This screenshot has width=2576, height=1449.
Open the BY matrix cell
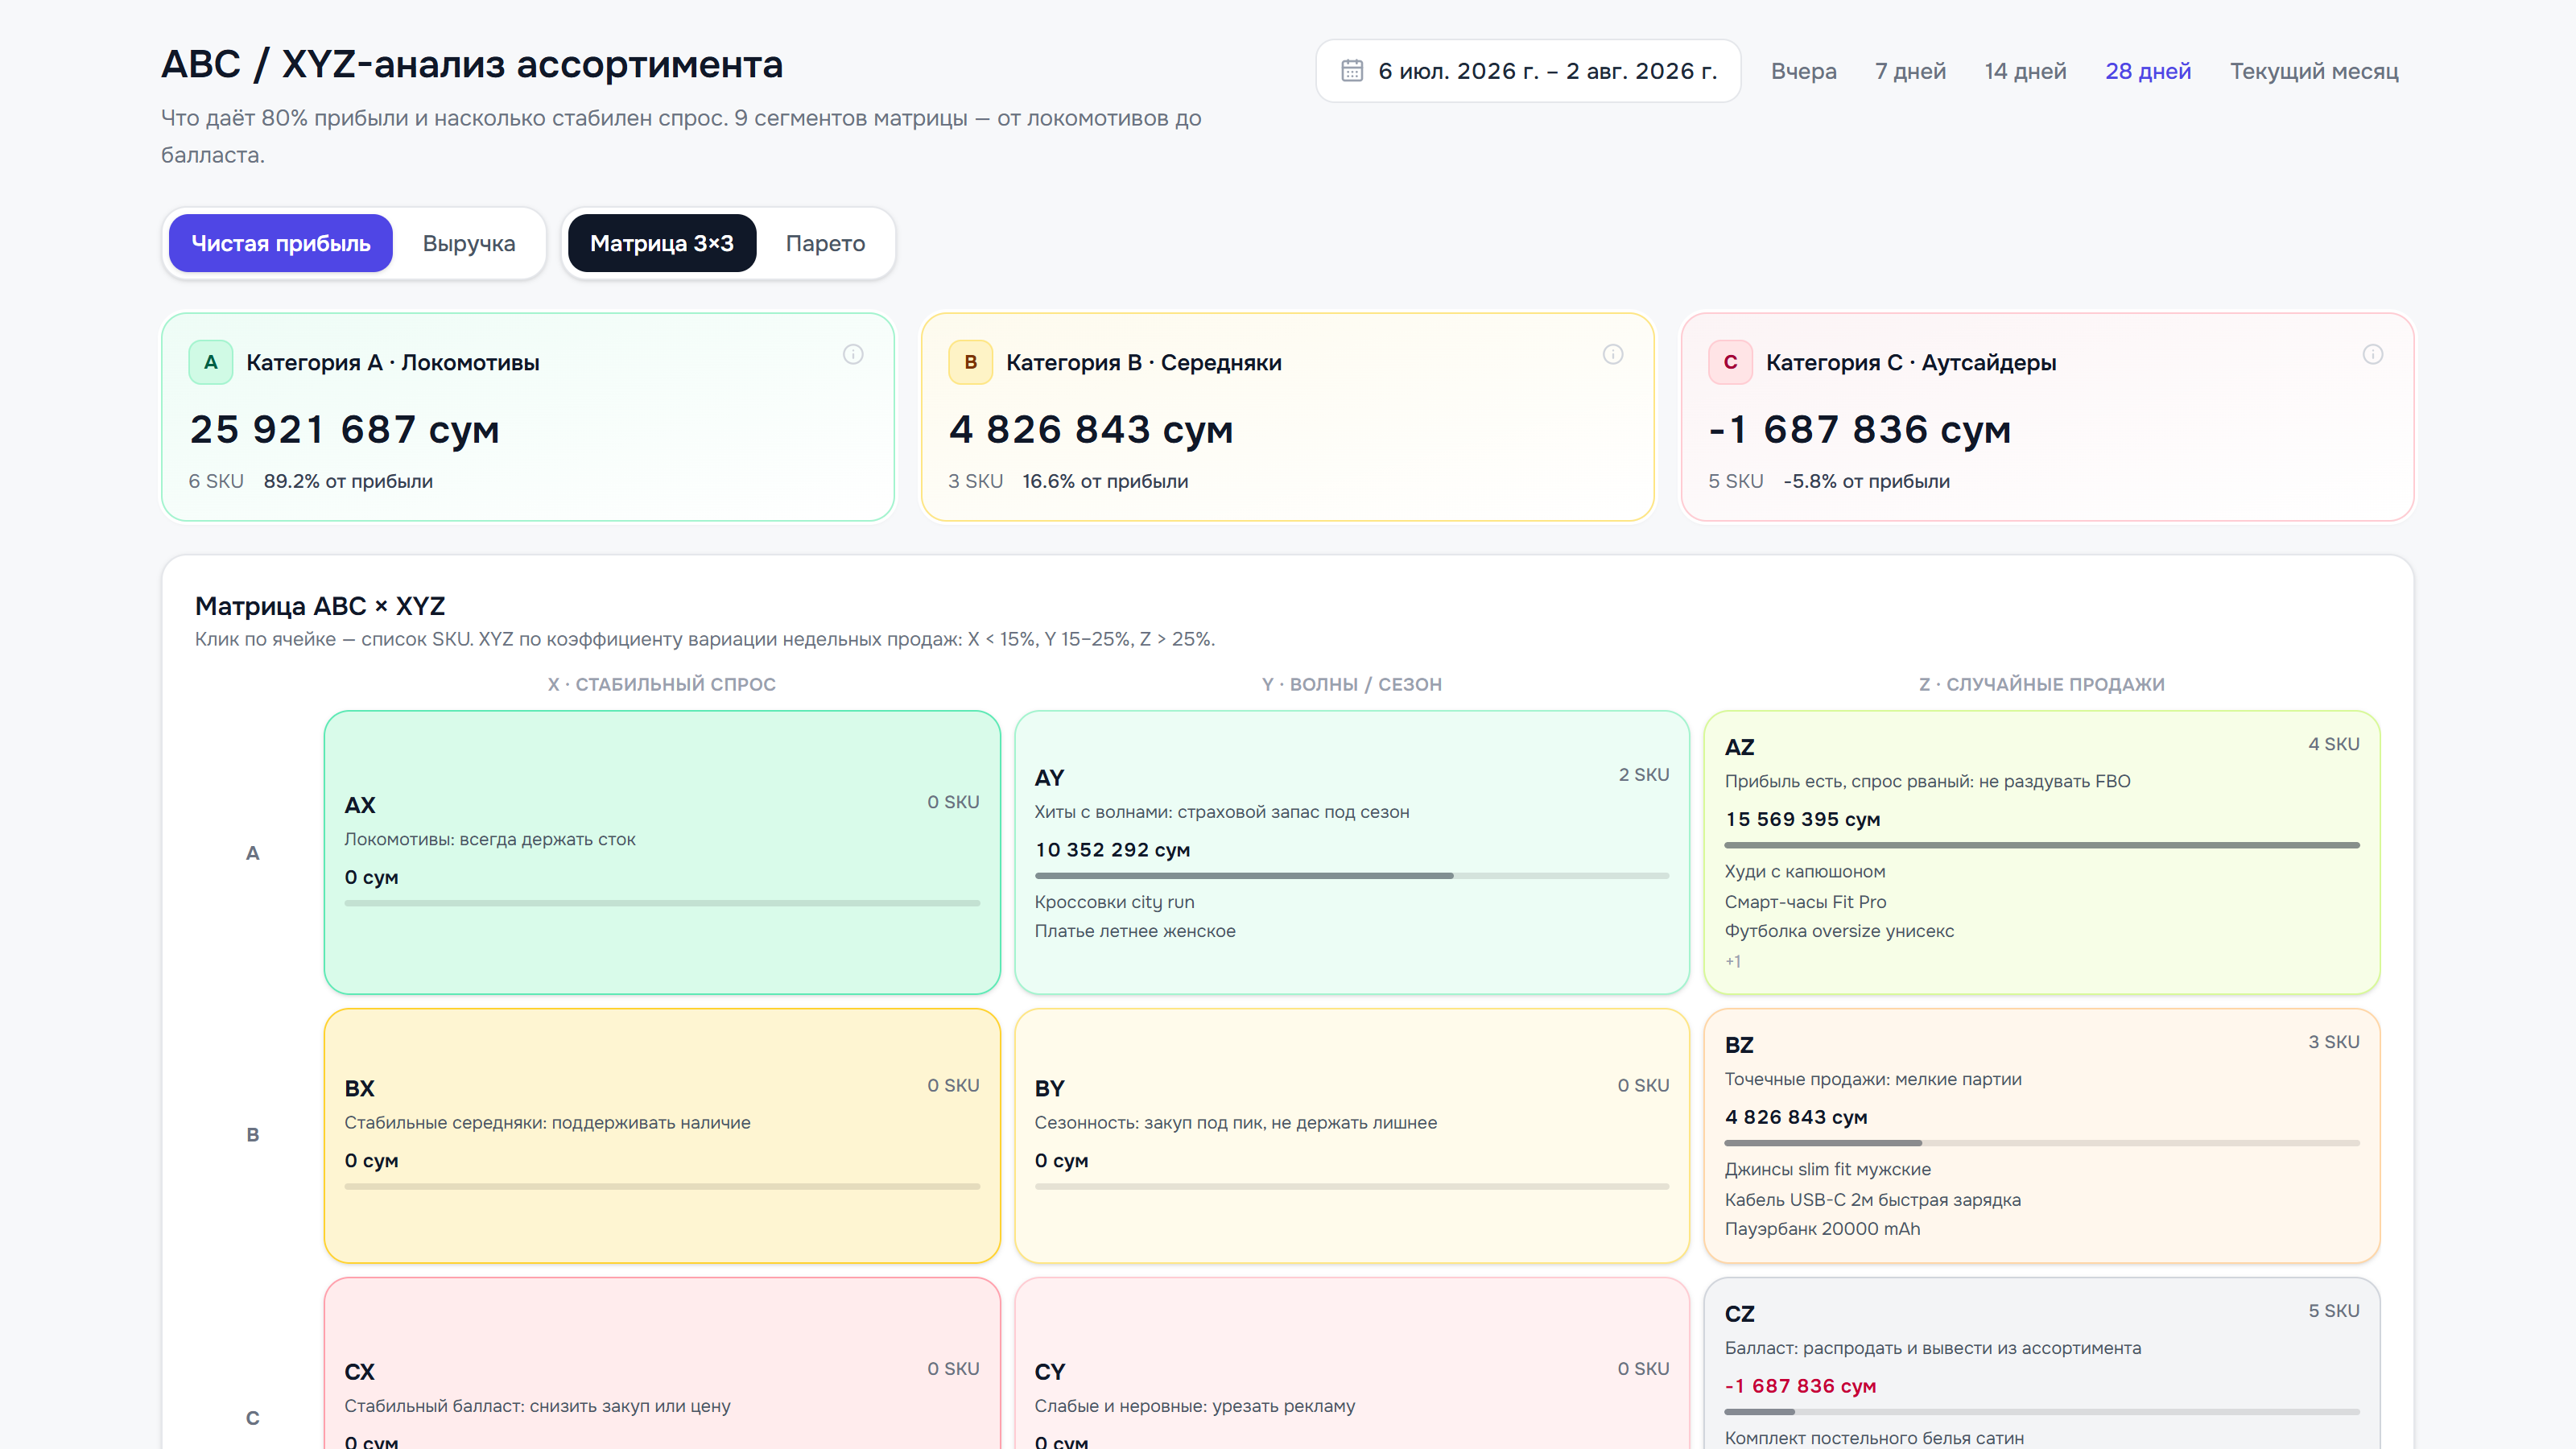(1352, 1135)
